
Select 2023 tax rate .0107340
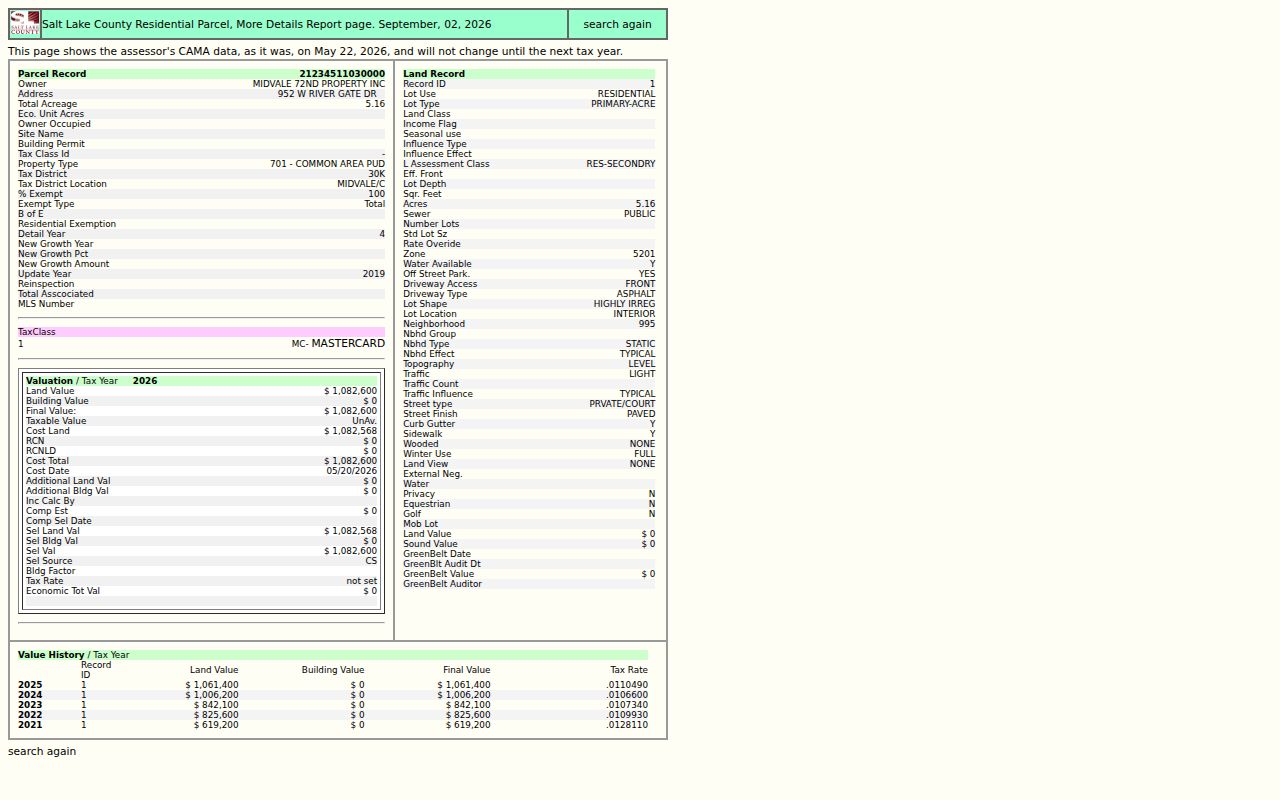pos(627,705)
